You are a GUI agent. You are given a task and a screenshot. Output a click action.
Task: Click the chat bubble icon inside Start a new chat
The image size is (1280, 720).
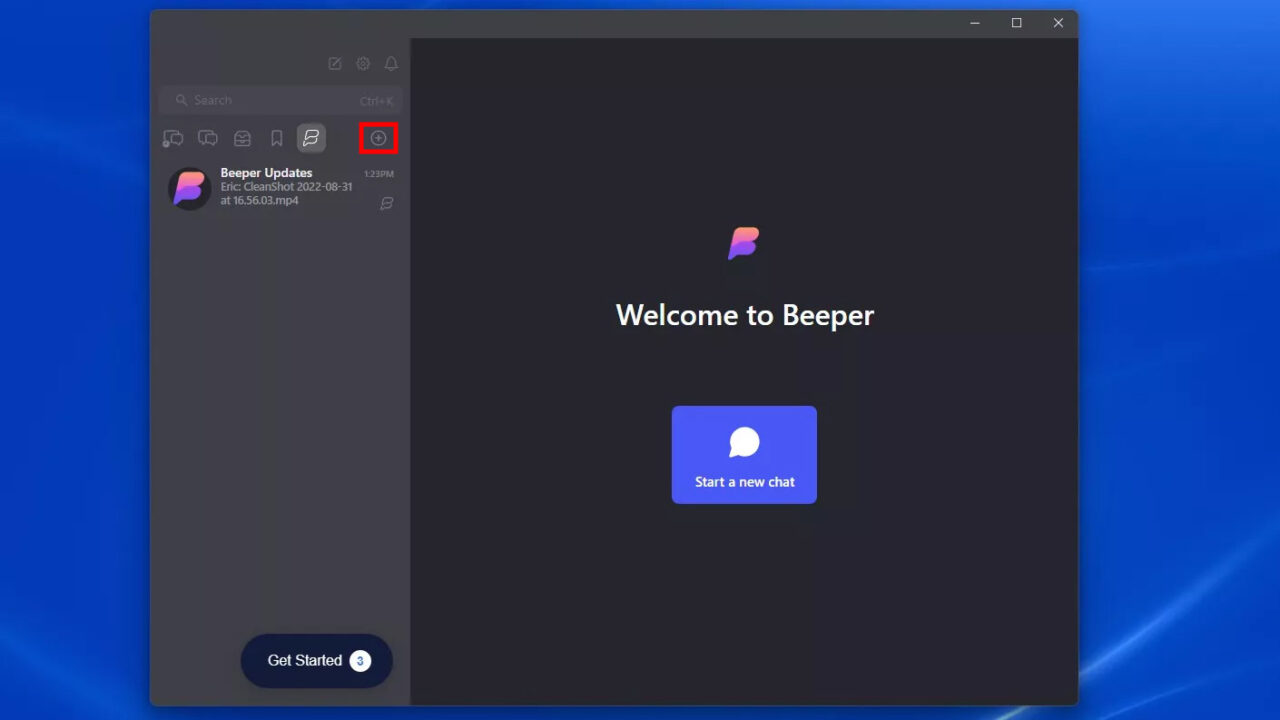pyautogui.click(x=744, y=441)
